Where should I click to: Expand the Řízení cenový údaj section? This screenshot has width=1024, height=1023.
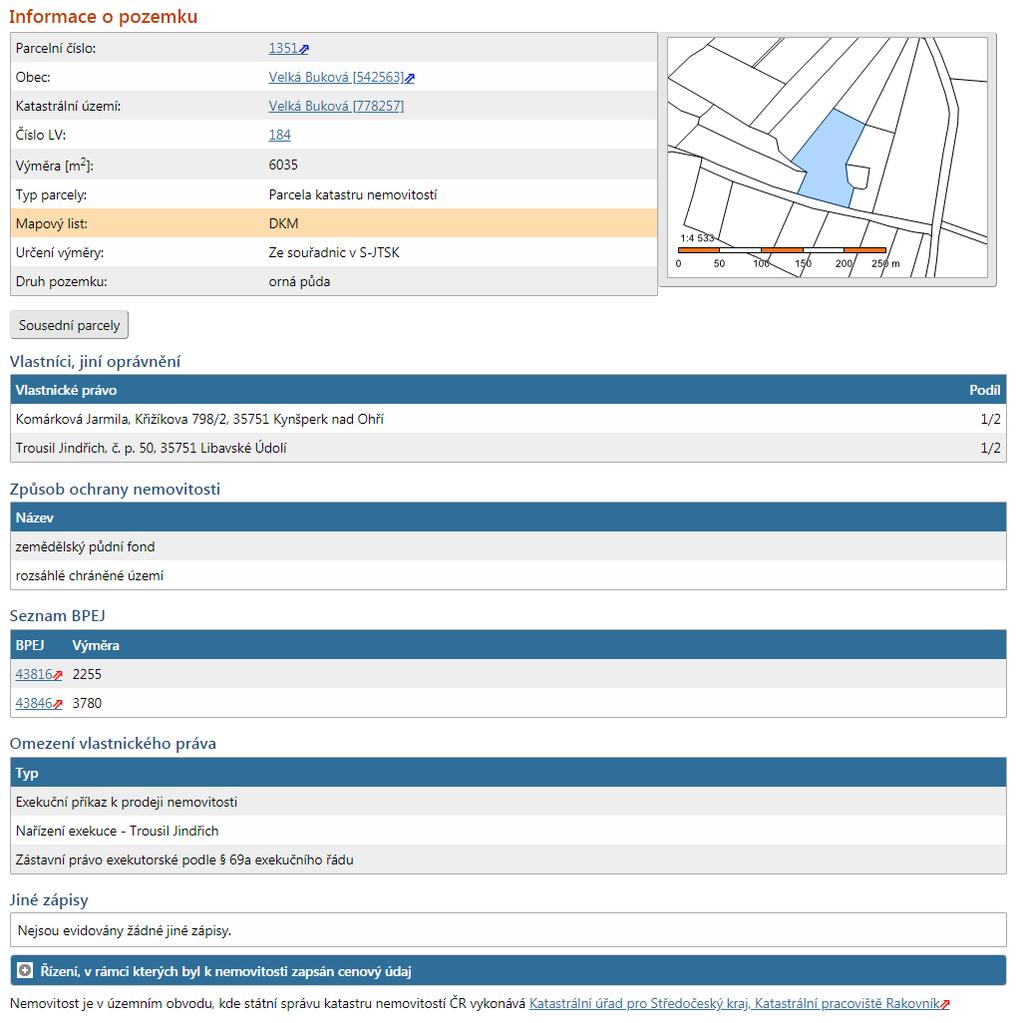tap(508, 971)
